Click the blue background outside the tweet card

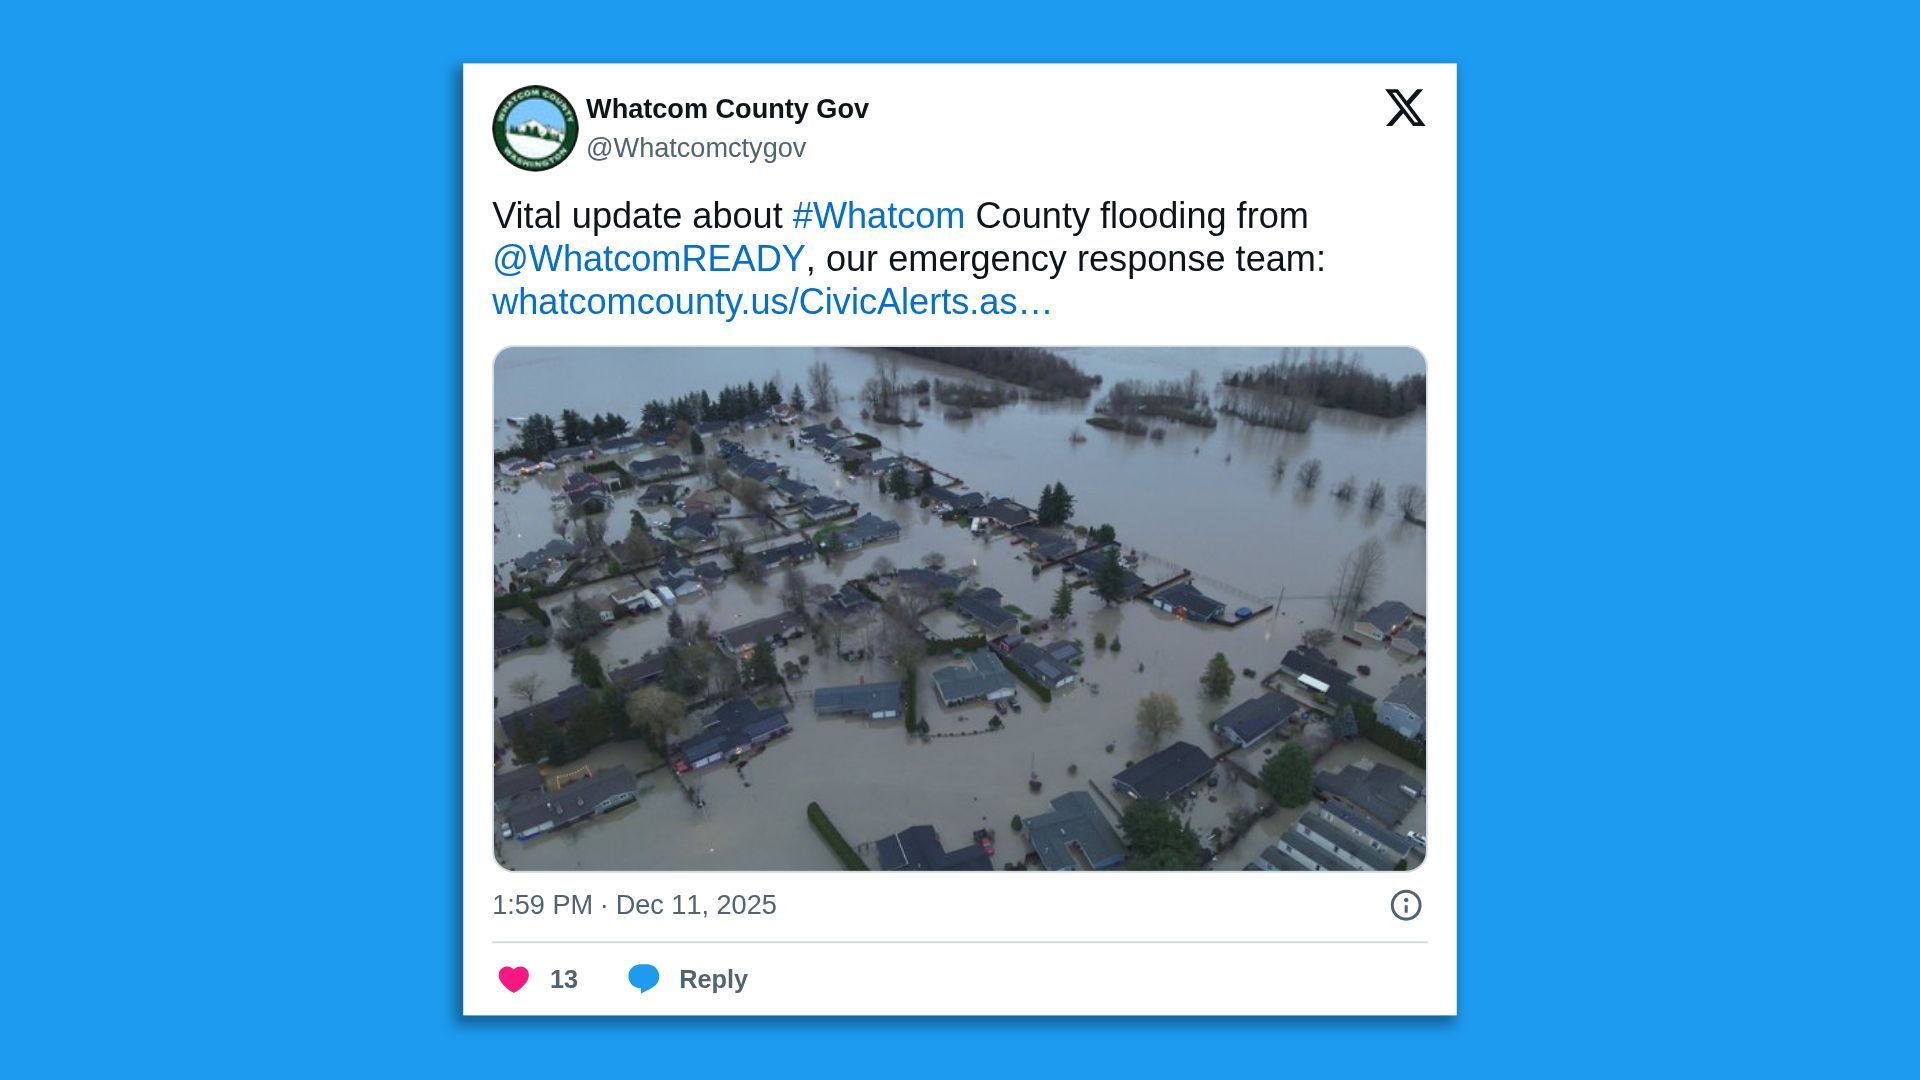click(x=230, y=540)
